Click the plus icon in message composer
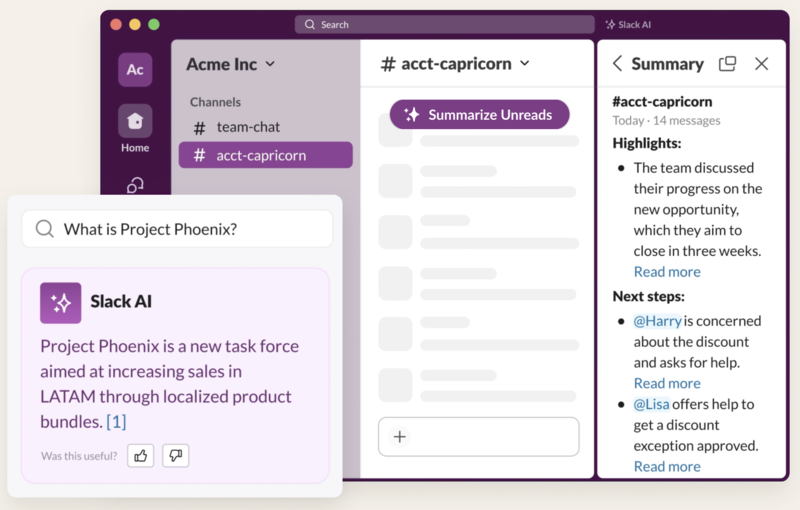 (x=400, y=437)
